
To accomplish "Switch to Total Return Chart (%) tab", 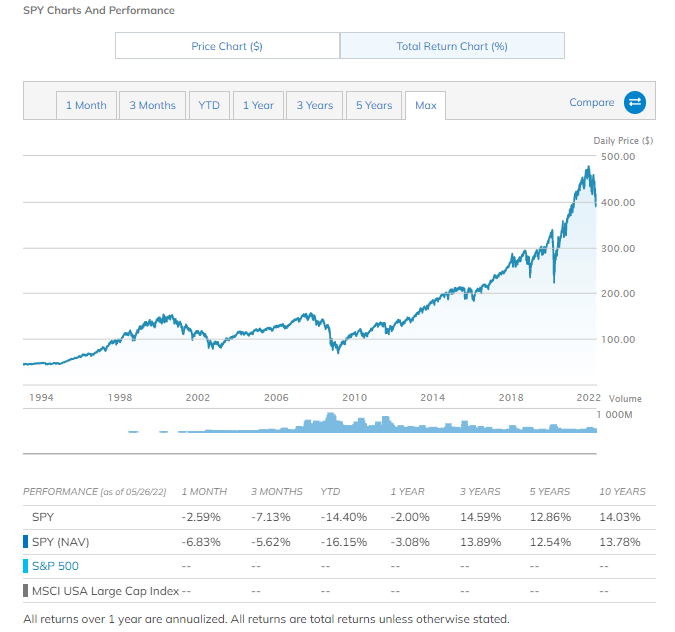I will [452, 46].
